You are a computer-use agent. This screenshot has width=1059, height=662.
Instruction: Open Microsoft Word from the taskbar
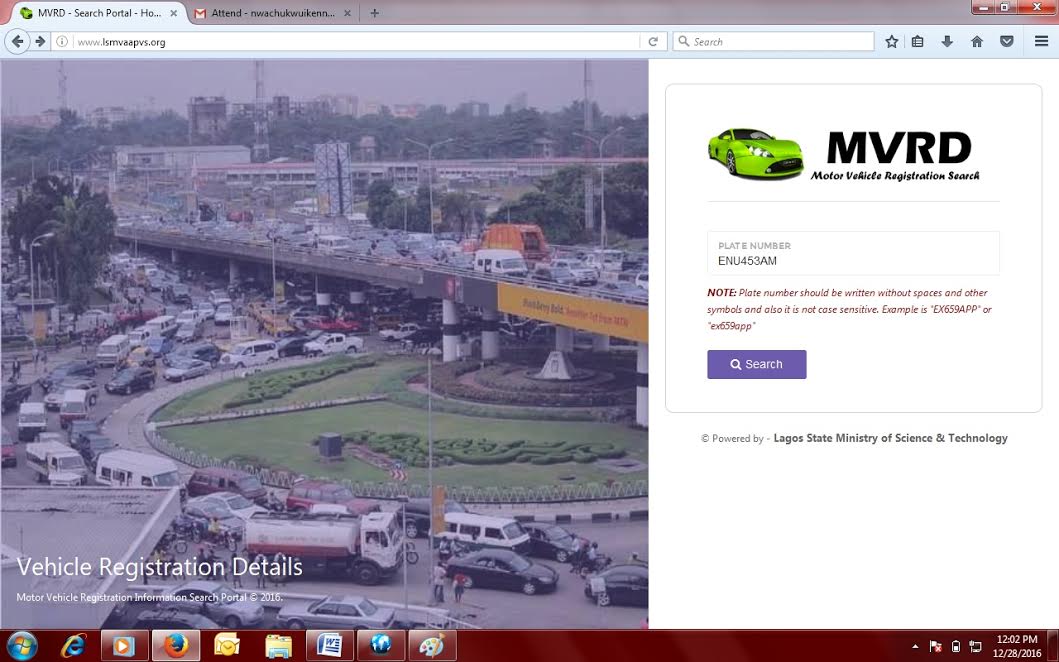pos(329,646)
